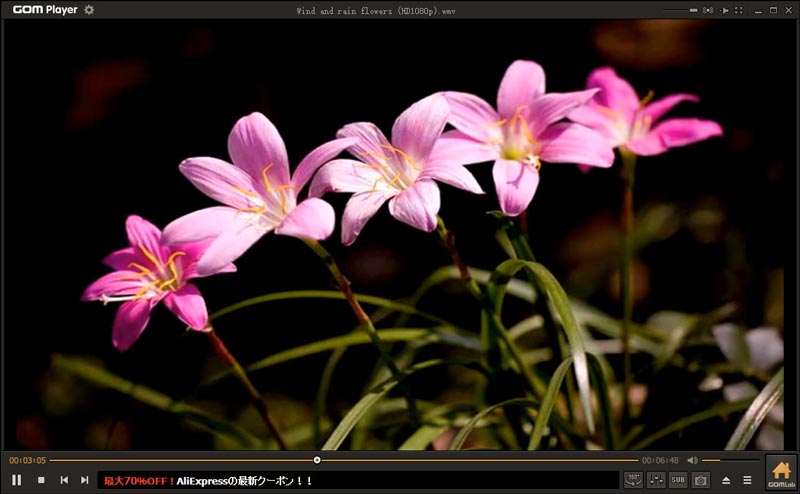The height and width of the screenshot is (494, 800).
Task: Open the AliExpress coupon ad link
Action: tap(209, 481)
